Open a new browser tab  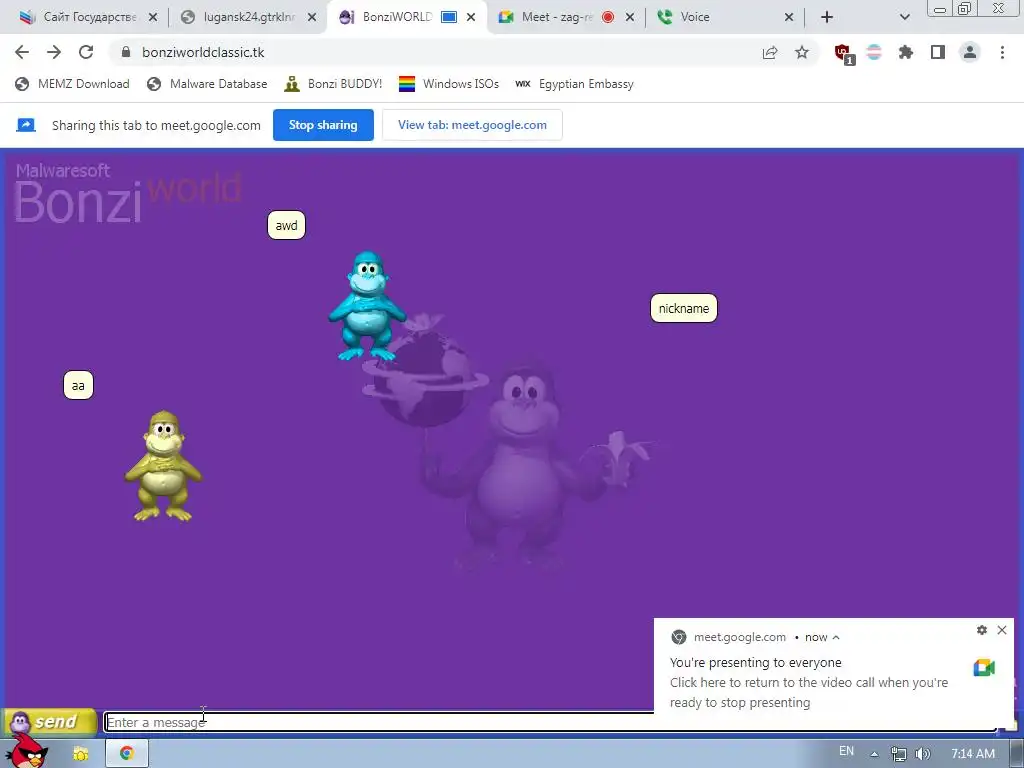pyautogui.click(x=827, y=17)
